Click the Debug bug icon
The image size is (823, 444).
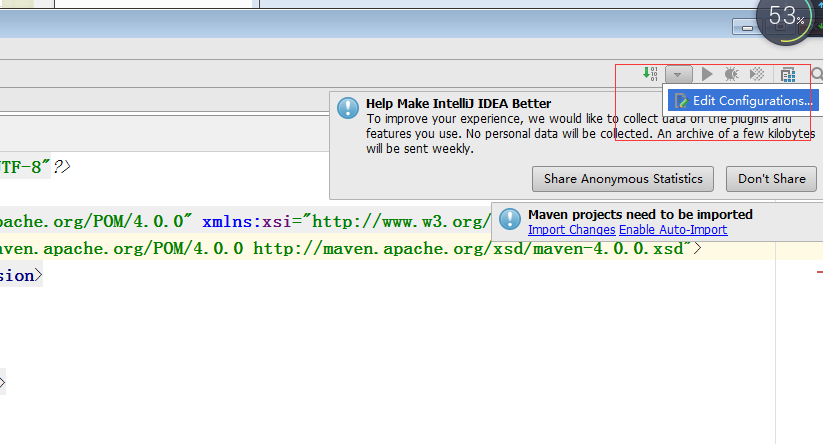[731, 74]
